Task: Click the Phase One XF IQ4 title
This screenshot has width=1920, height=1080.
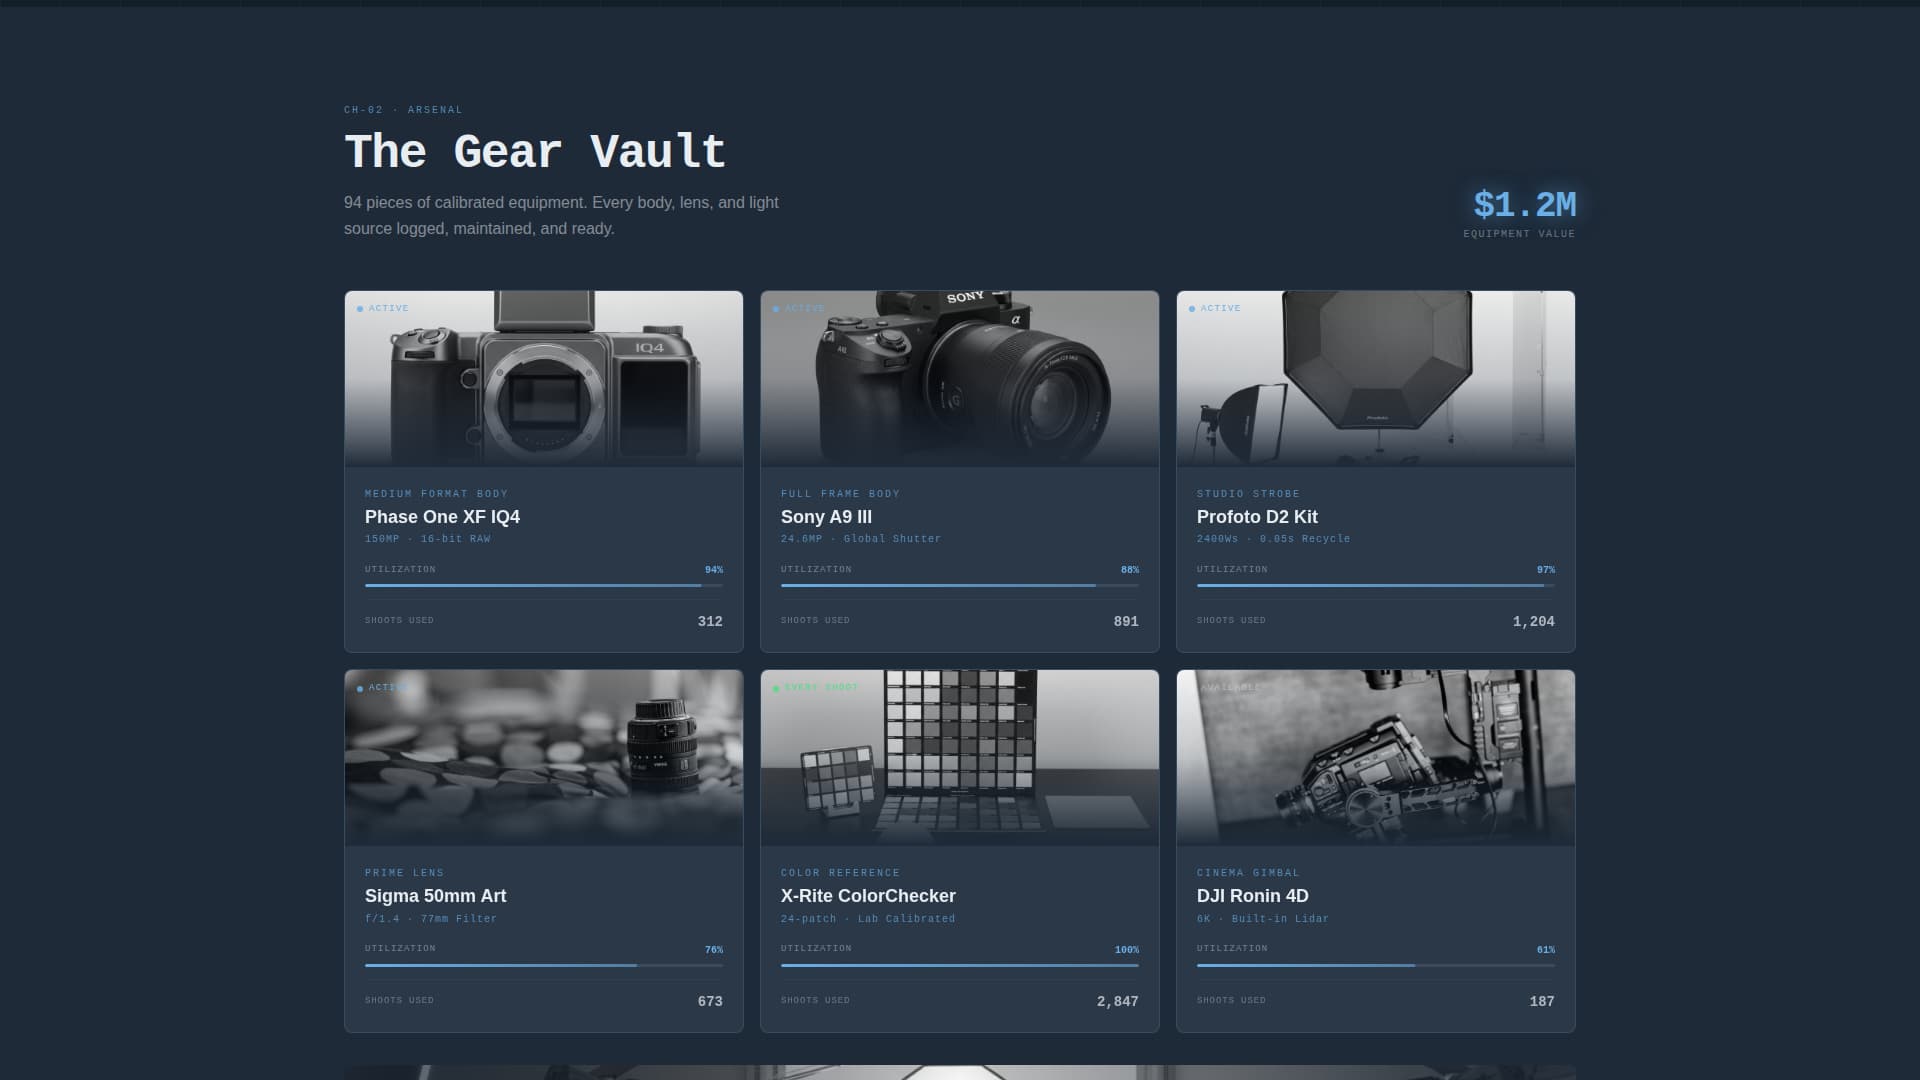Action: pos(442,517)
